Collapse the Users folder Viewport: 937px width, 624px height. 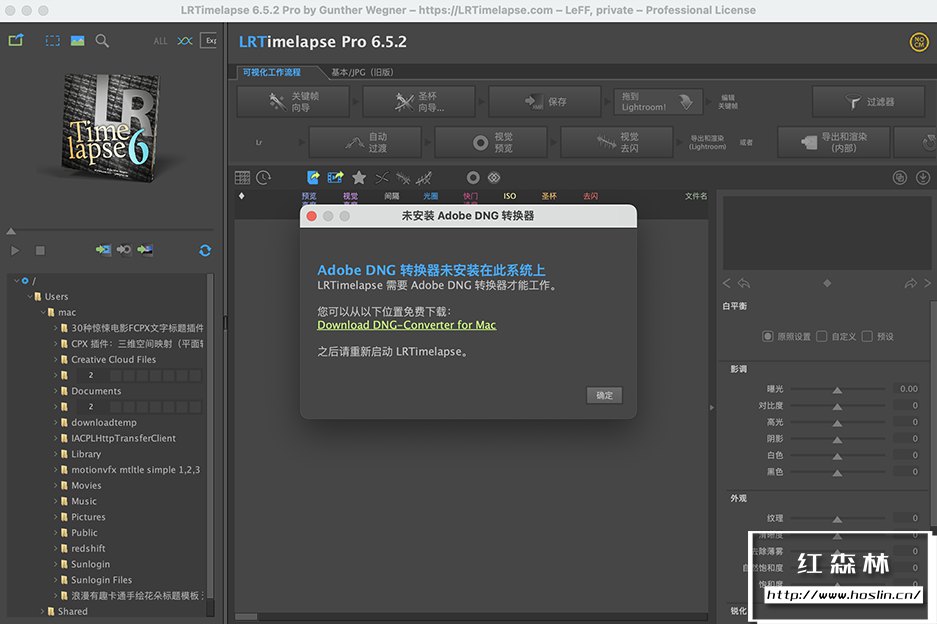coord(29,296)
